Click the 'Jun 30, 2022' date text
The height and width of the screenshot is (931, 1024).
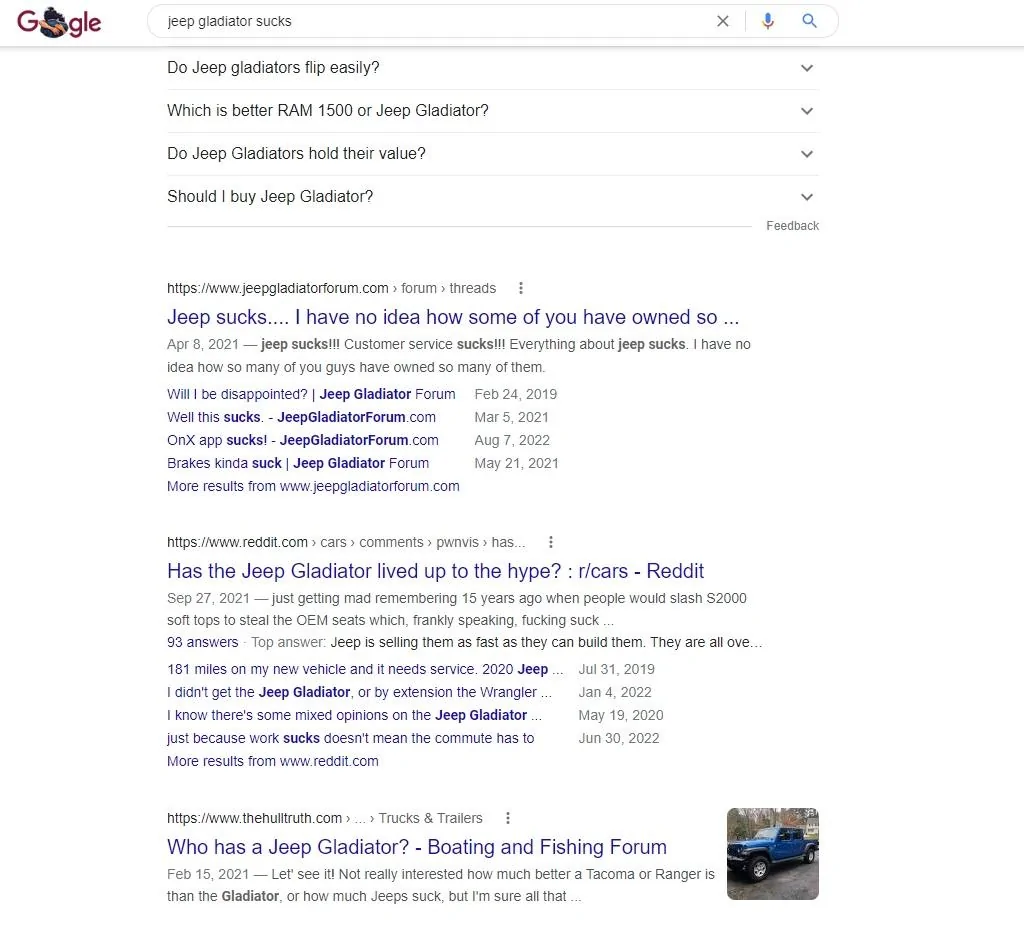coord(618,738)
